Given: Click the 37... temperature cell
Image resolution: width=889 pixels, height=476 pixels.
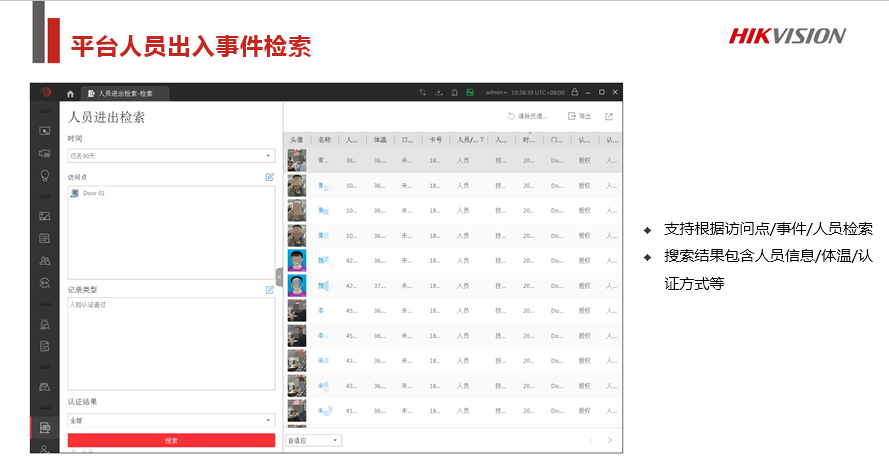Looking at the screenshot, I should coord(380,286).
